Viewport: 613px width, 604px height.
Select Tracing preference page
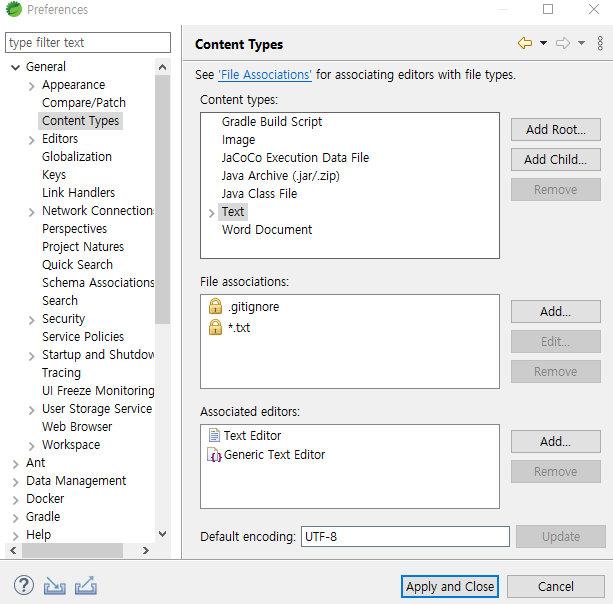tap(61, 373)
